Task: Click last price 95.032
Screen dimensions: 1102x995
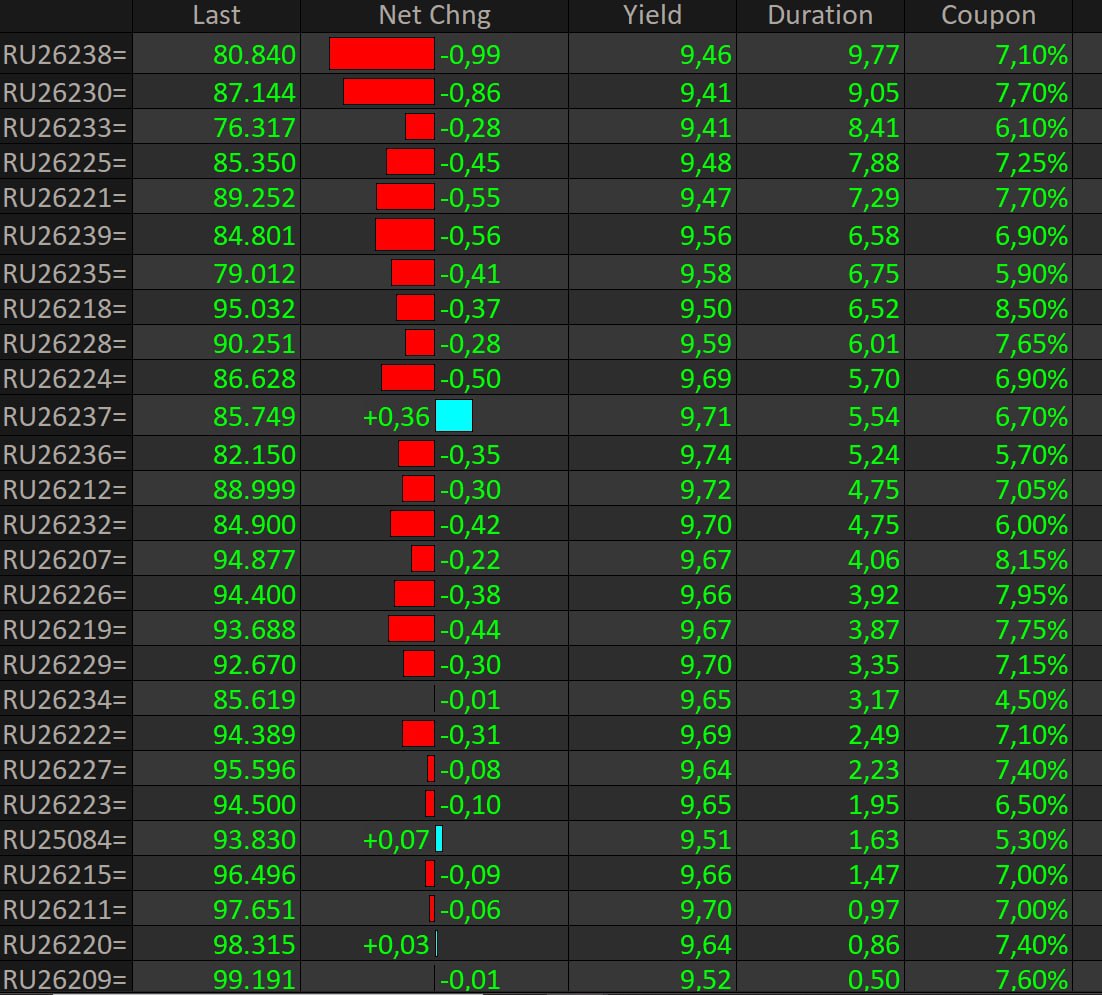Action: click(x=254, y=309)
